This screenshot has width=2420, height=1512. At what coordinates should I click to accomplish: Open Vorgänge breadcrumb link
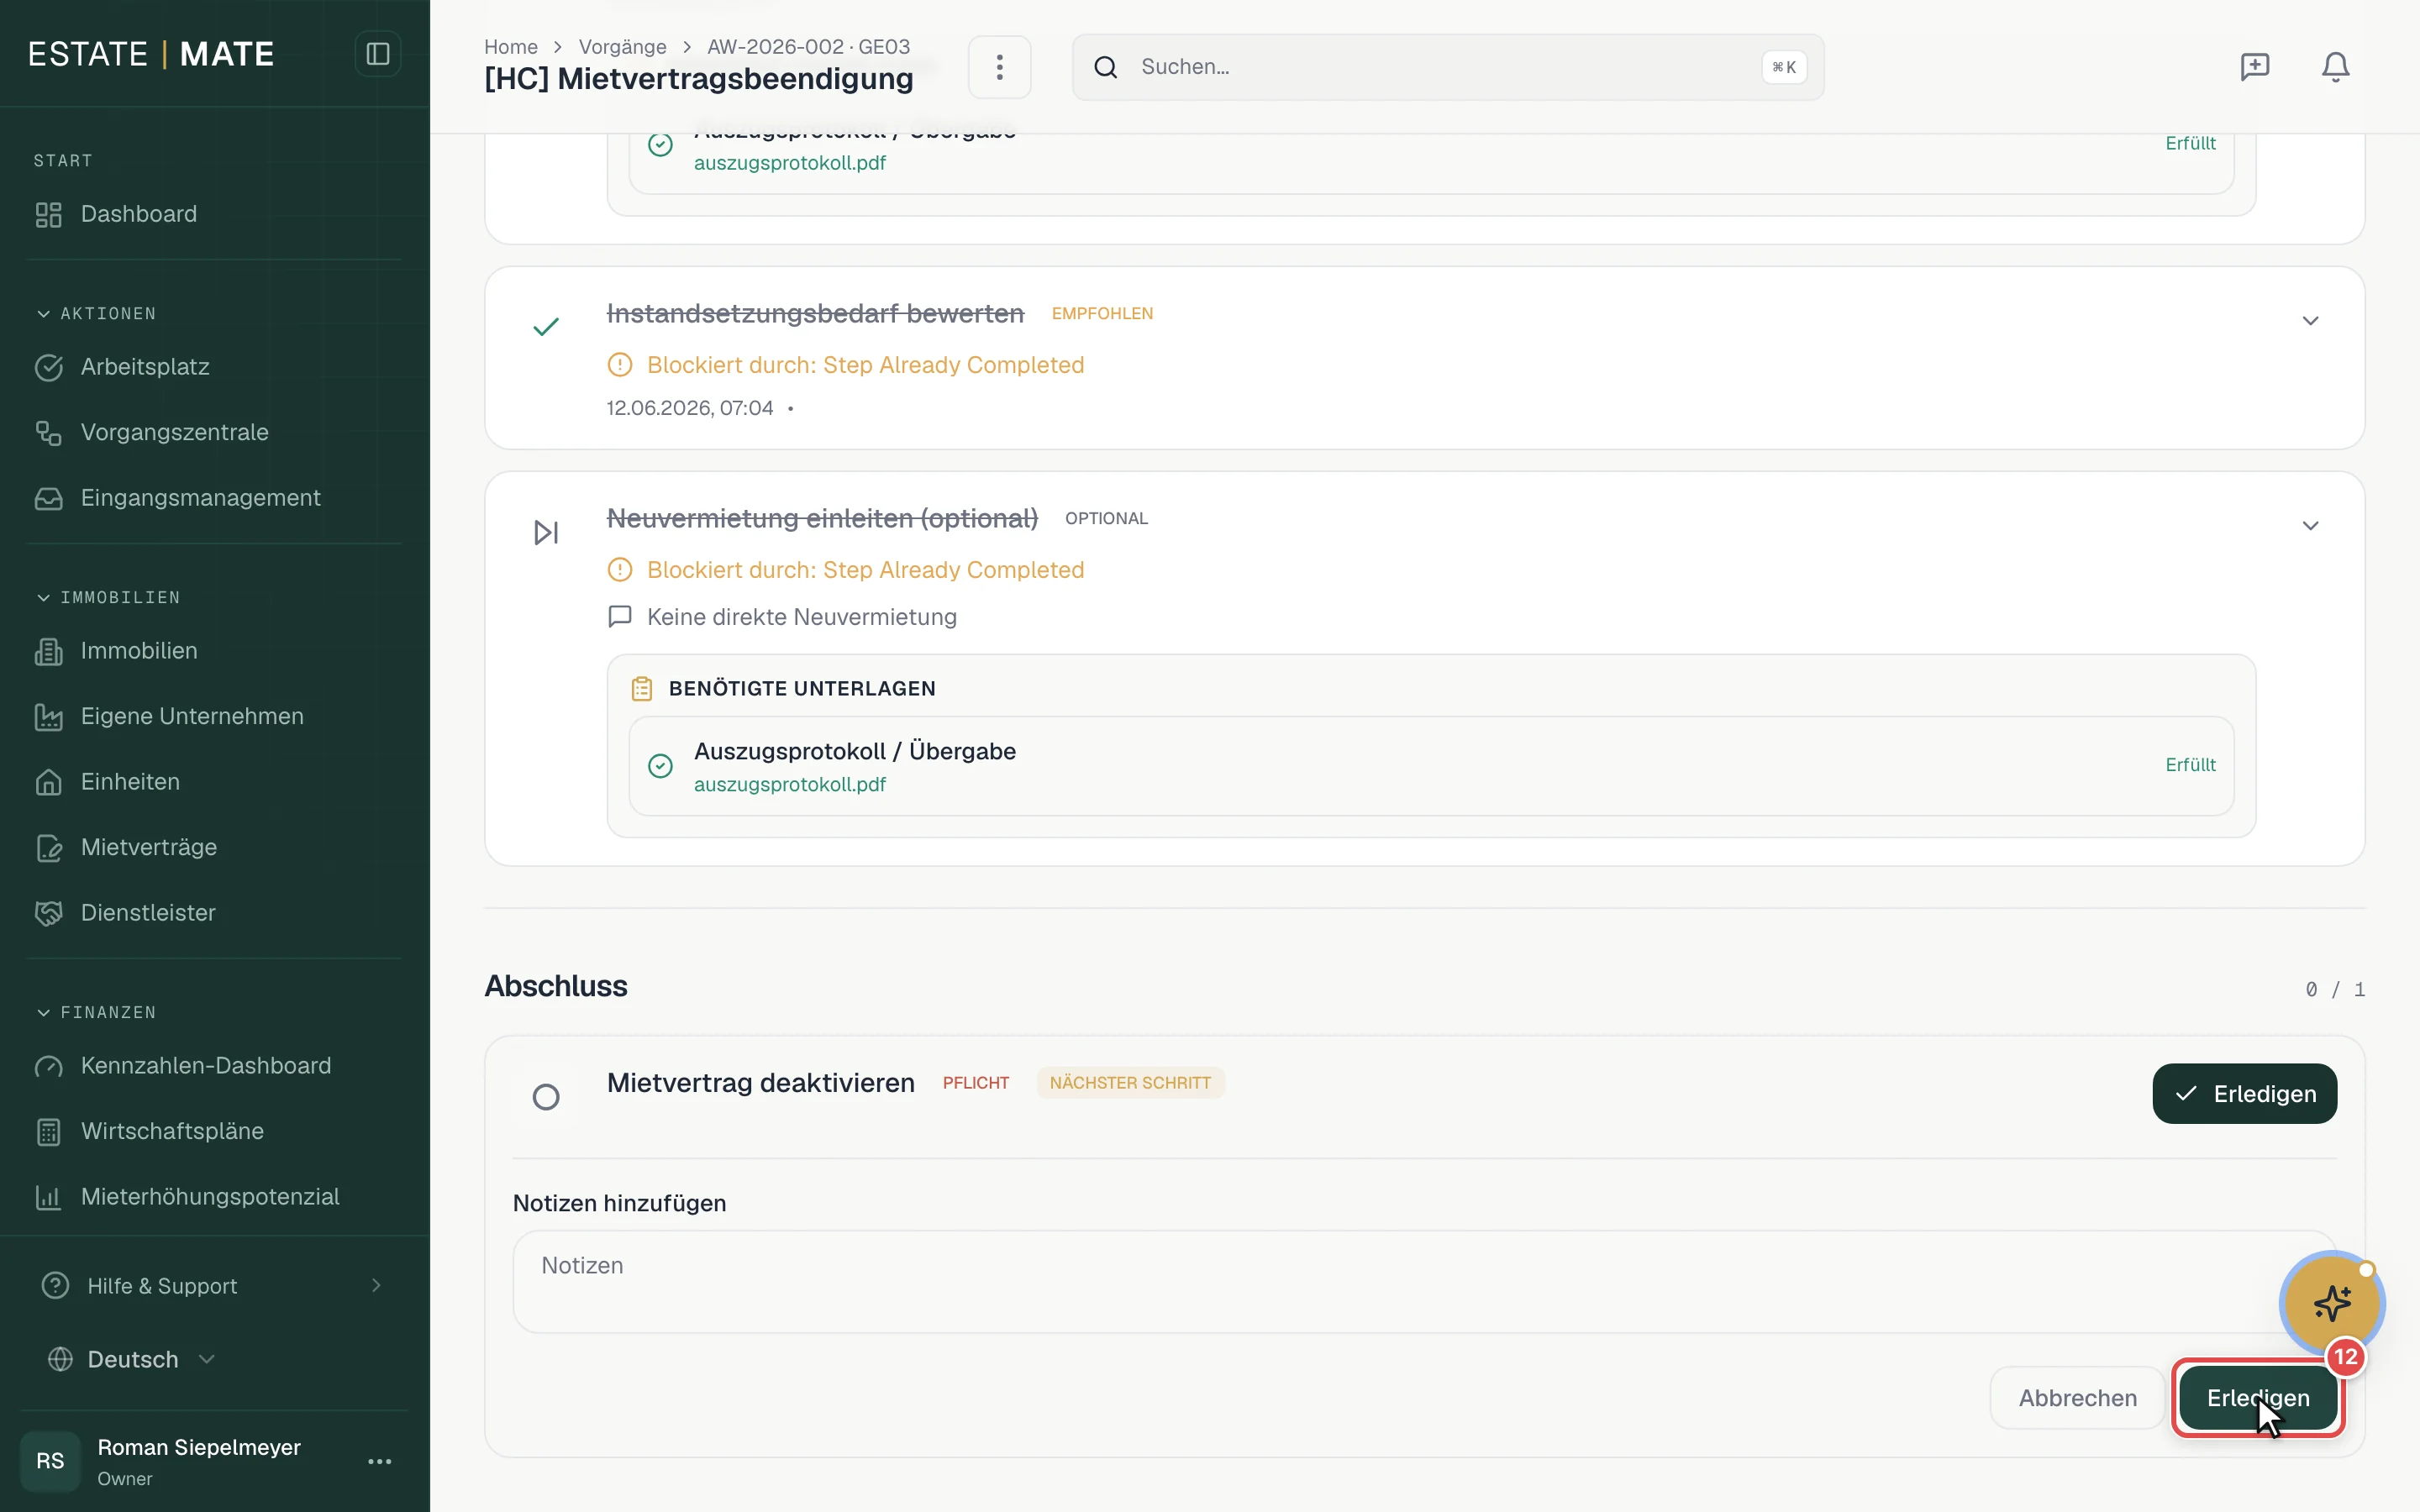coord(622,47)
